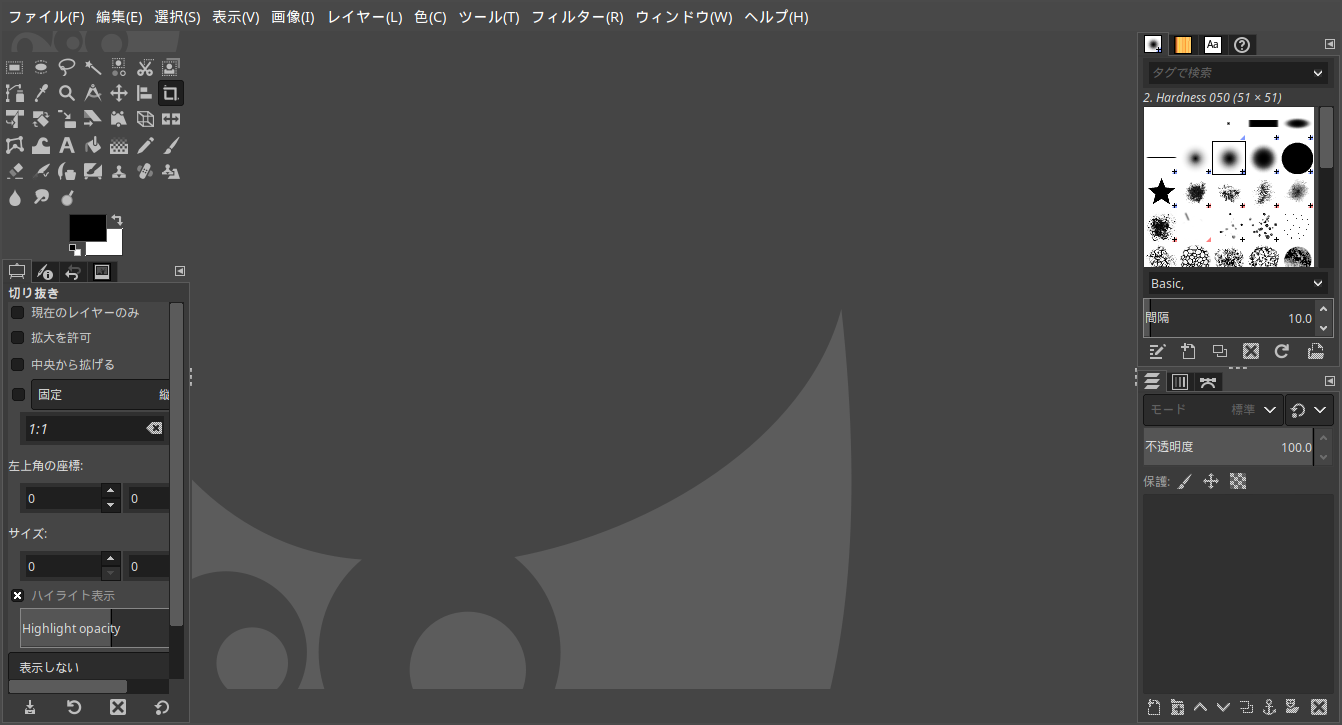The height and width of the screenshot is (725, 1342).
Task: Select the Color Picker eyedropper tool
Action: (x=41, y=93)
